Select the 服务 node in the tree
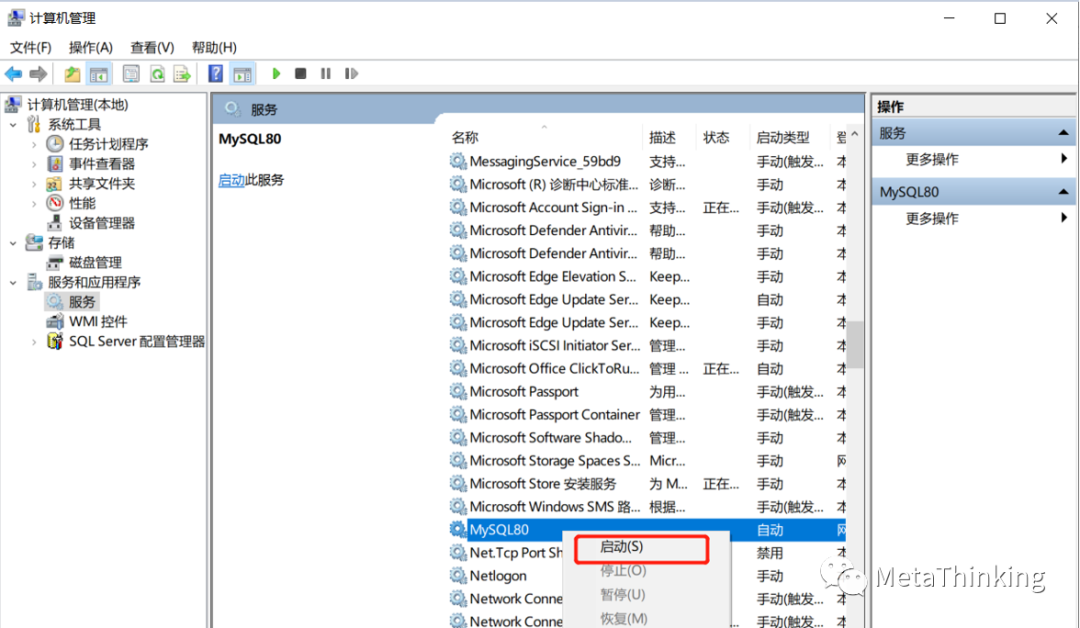The image size is (1080, 628). [82, 302]
